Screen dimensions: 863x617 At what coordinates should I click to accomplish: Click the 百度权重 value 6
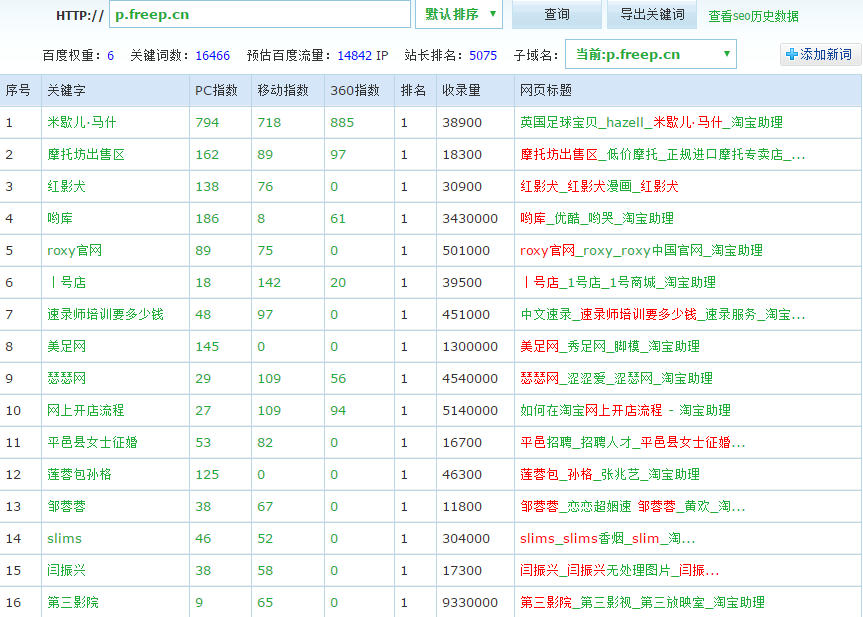[110, 55]
